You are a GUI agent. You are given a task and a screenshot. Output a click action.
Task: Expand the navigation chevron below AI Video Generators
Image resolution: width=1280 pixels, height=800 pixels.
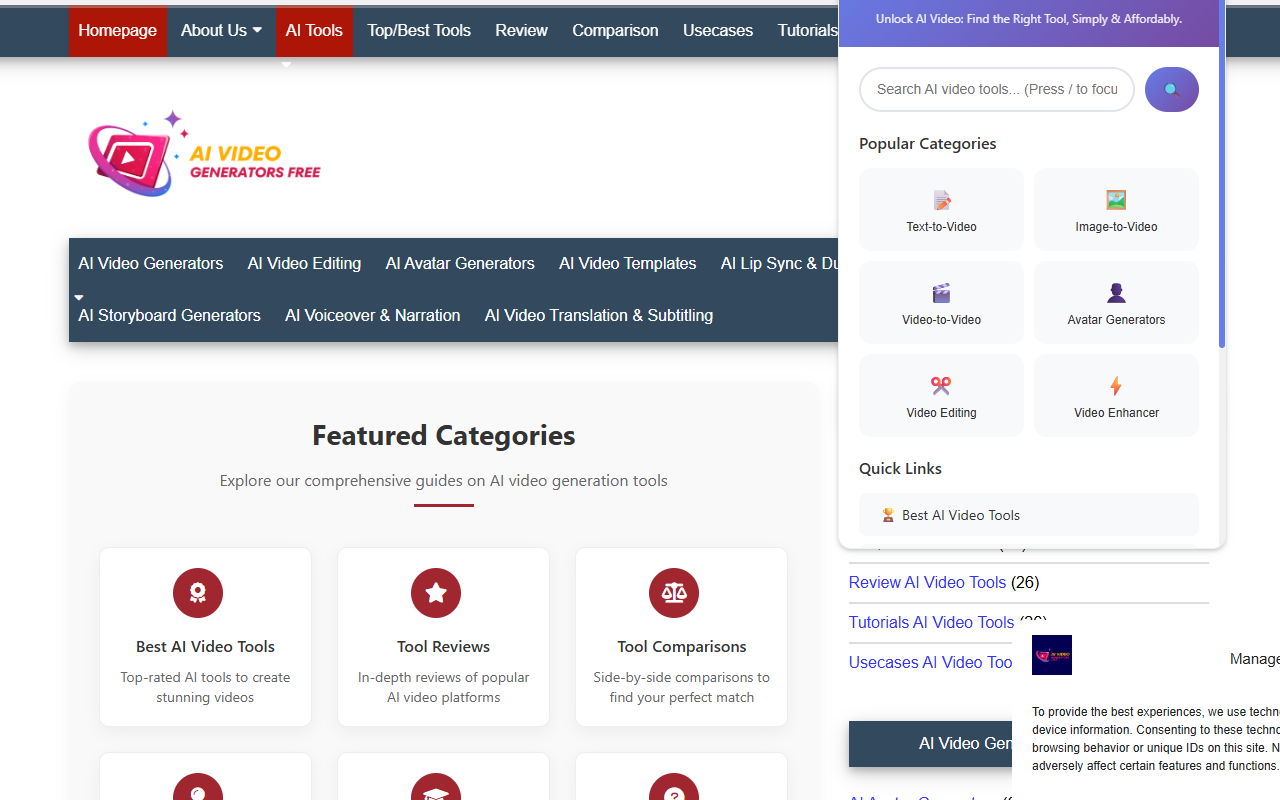pyautogui.click(x=78, y=296)
